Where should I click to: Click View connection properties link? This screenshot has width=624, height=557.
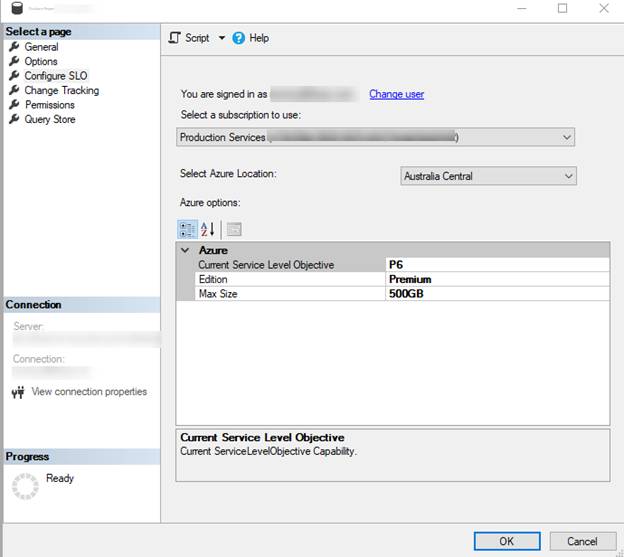tap(89, 392)
